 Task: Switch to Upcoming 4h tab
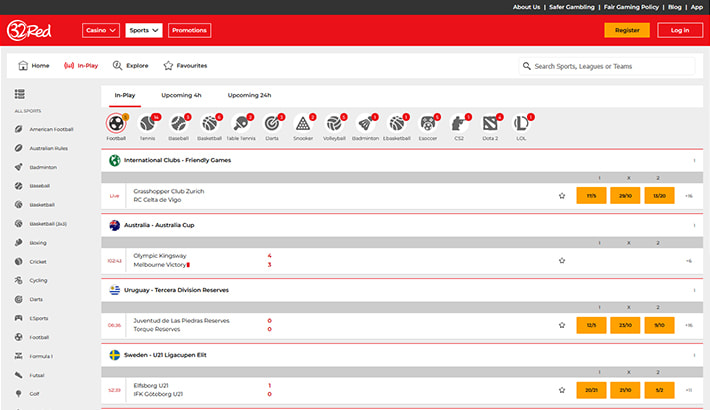point(181,95)
